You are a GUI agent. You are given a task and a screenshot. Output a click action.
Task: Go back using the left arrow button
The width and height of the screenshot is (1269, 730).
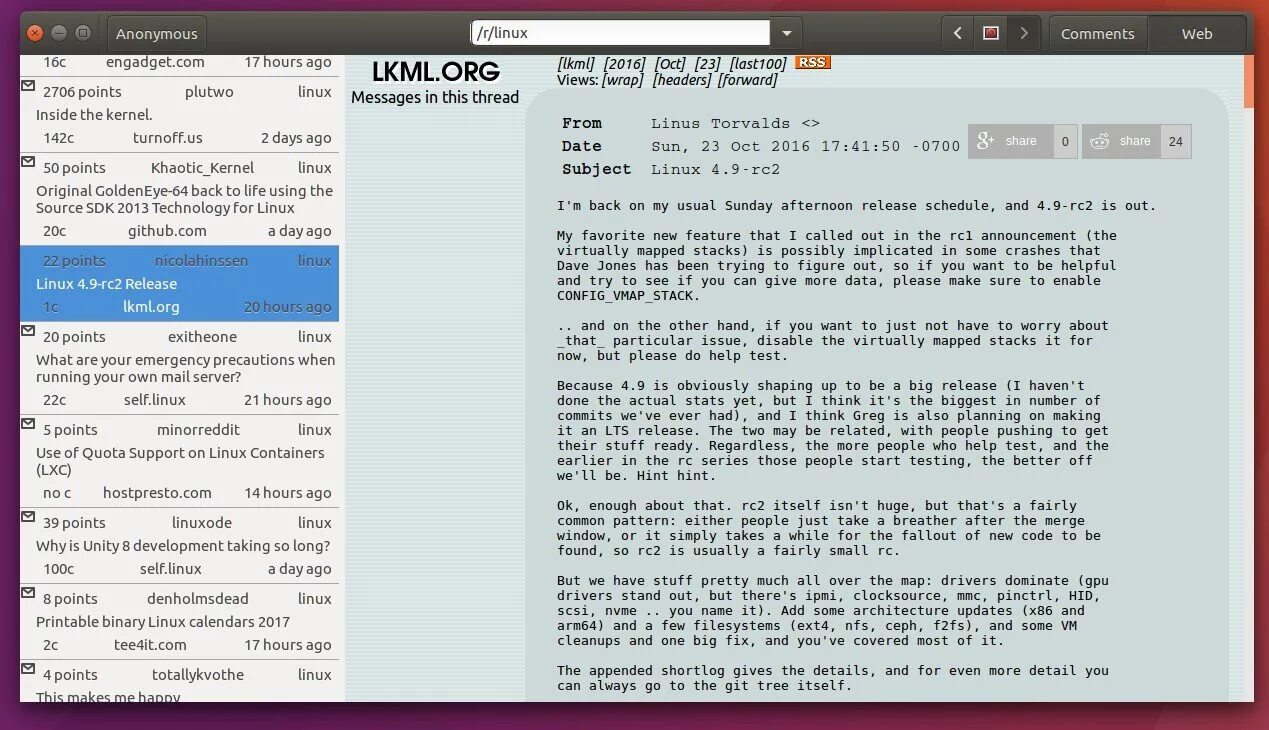[x=957, y=33]
